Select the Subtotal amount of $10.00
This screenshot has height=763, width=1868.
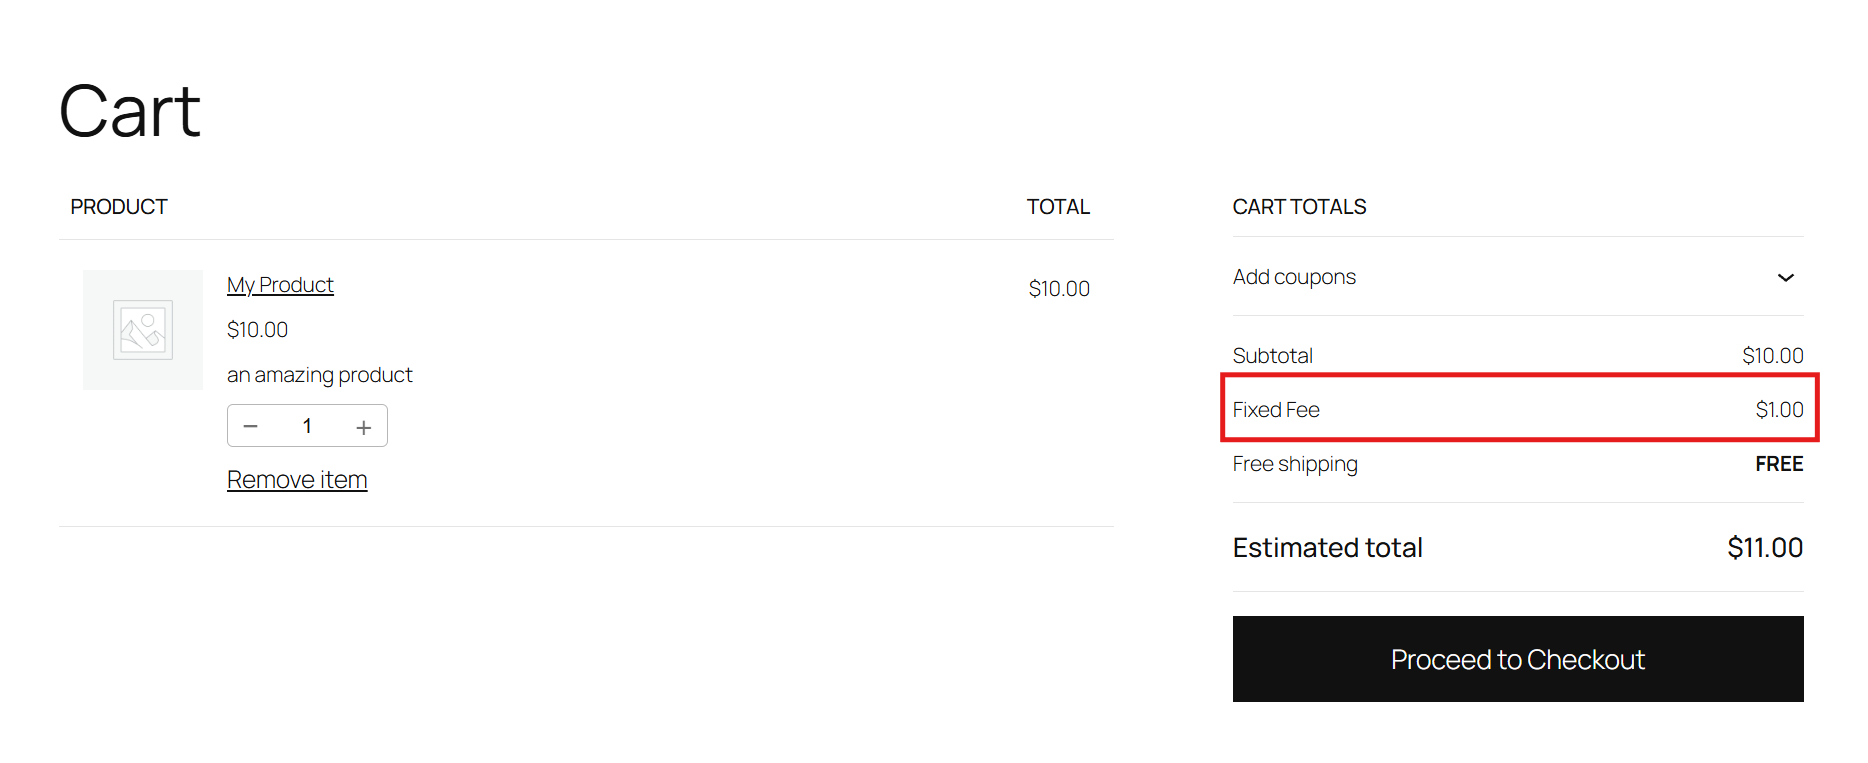pos(1772,355)
